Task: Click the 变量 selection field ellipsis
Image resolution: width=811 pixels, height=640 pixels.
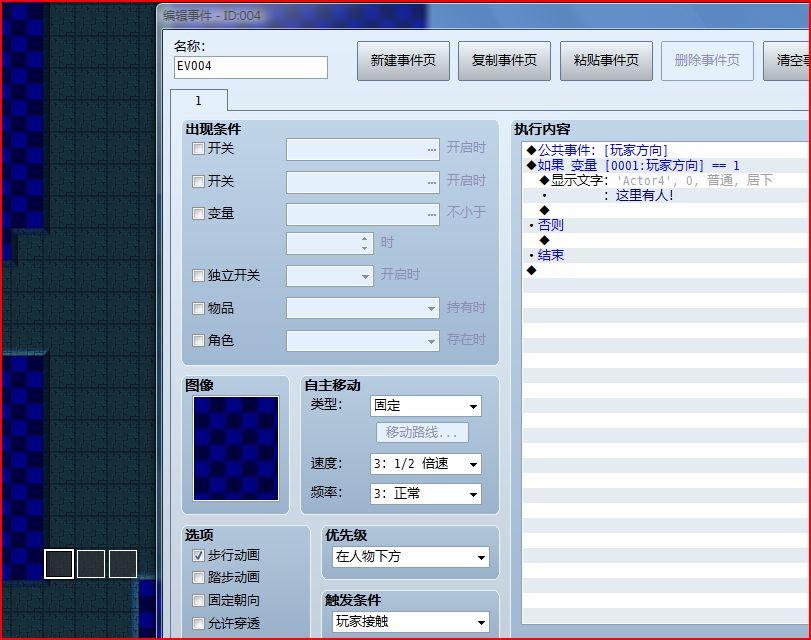Action: point(432,214)
